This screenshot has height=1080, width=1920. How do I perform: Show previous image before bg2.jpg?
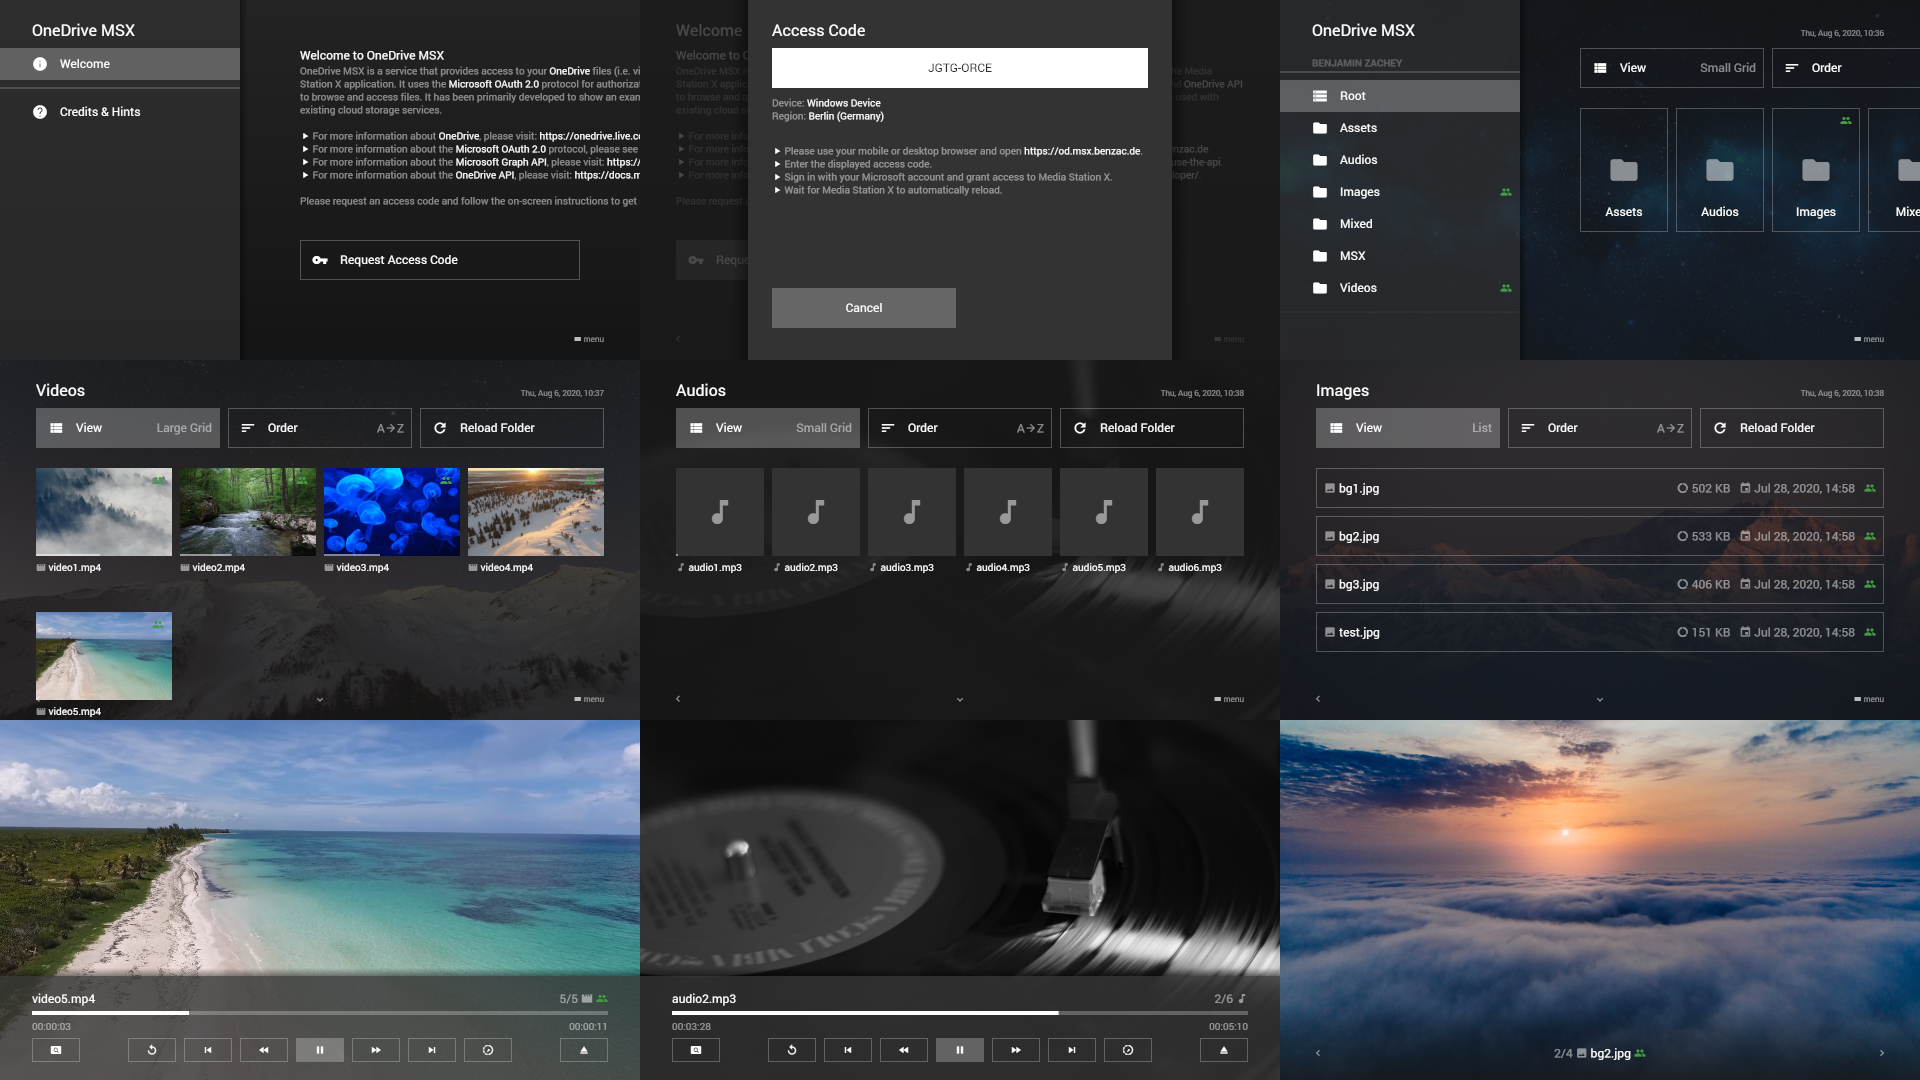pyautogui.click(x=1318, y=1053)
